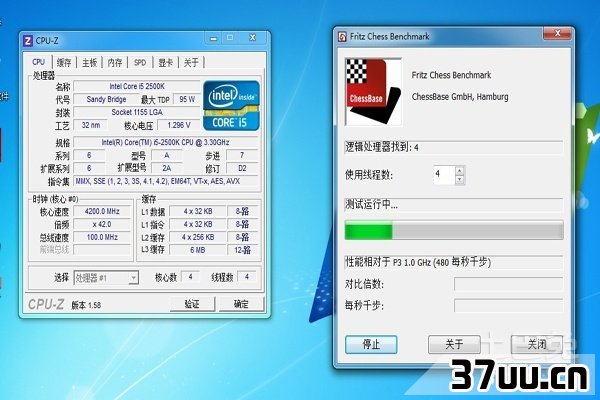
Task: Click the specification i5-2500K CPU @ 3.30GHz
Action: pyautogui.click(x=165, y=142)
